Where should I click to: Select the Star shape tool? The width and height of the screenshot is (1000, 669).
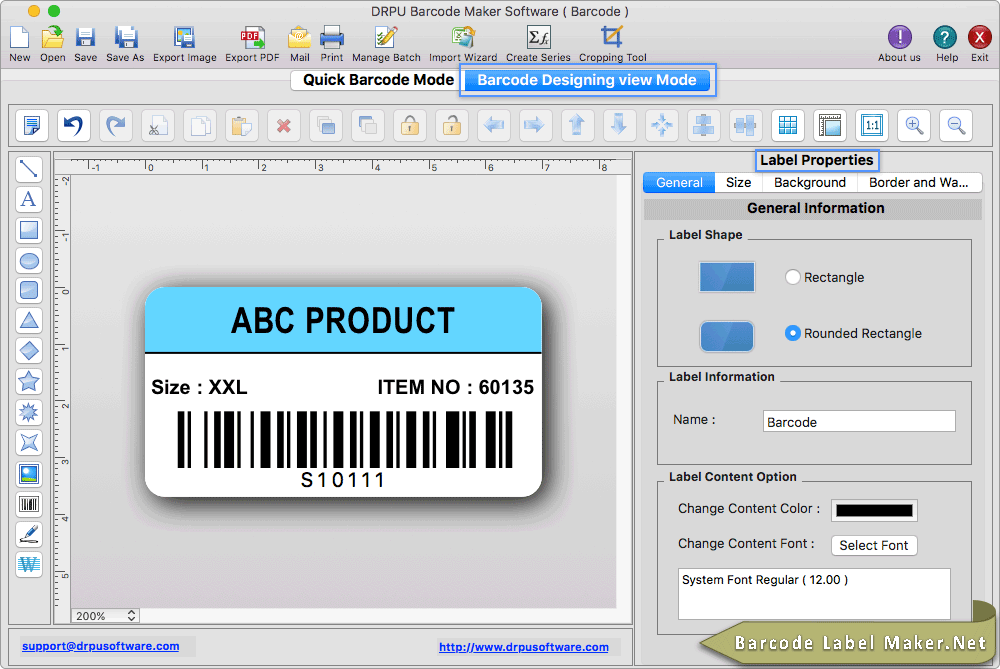29,381
